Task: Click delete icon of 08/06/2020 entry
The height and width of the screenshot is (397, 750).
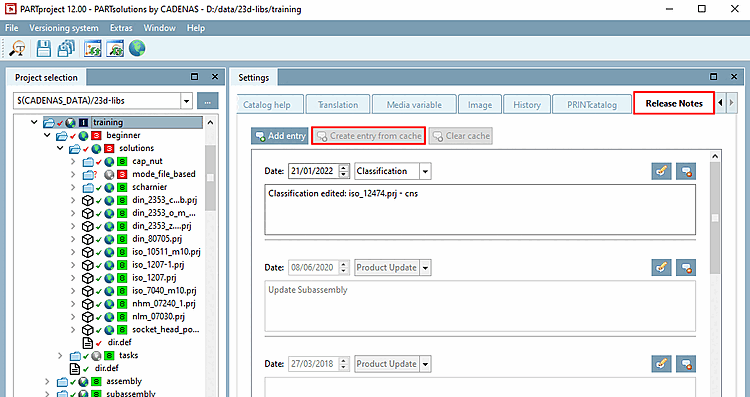Action: (686, 267)
